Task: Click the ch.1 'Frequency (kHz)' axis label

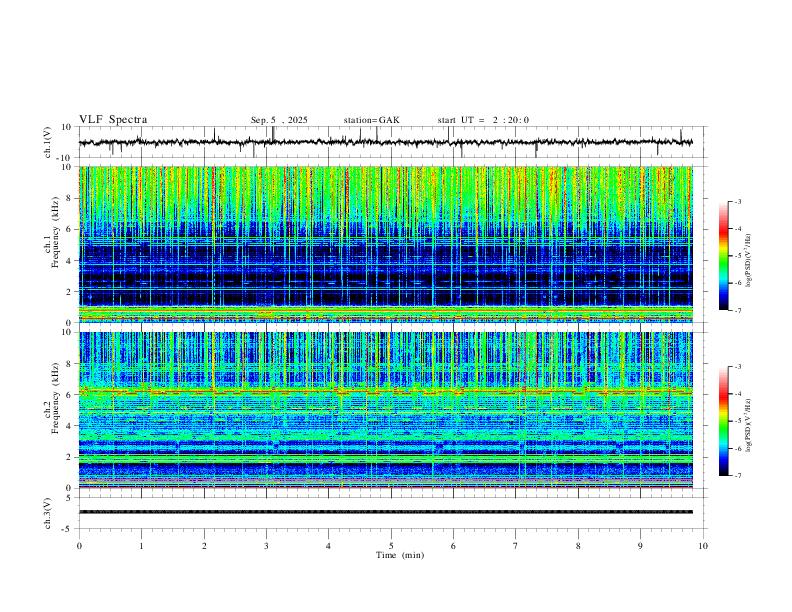Action: (55, 233)
